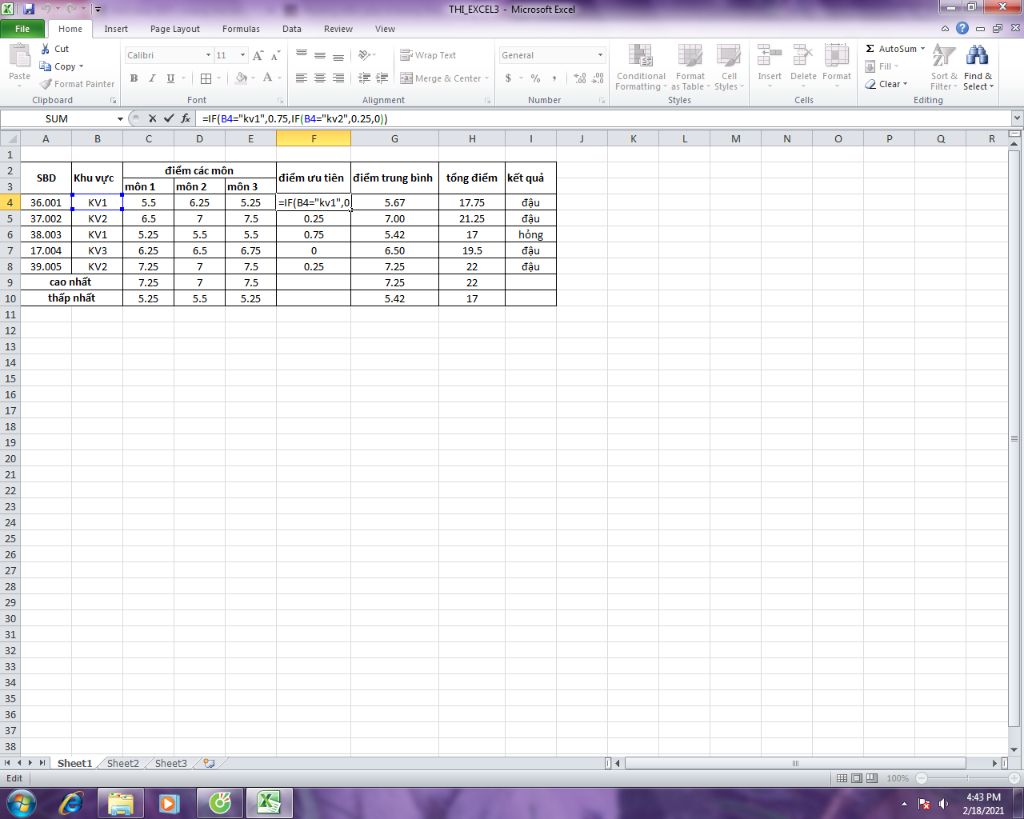Open the font name Calibri dropdown
The width and height of the screenshot is (1024, 819).
208,56
